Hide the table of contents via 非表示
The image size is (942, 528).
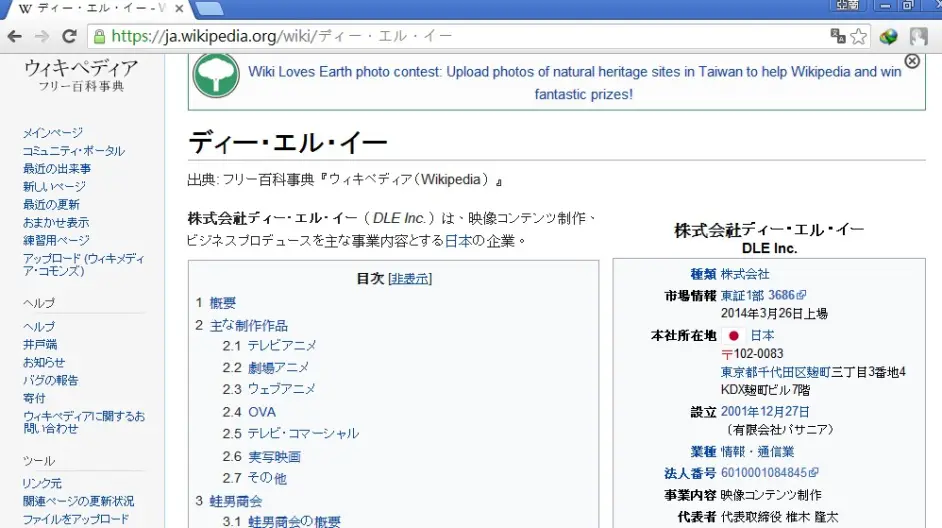pos(410,279)
